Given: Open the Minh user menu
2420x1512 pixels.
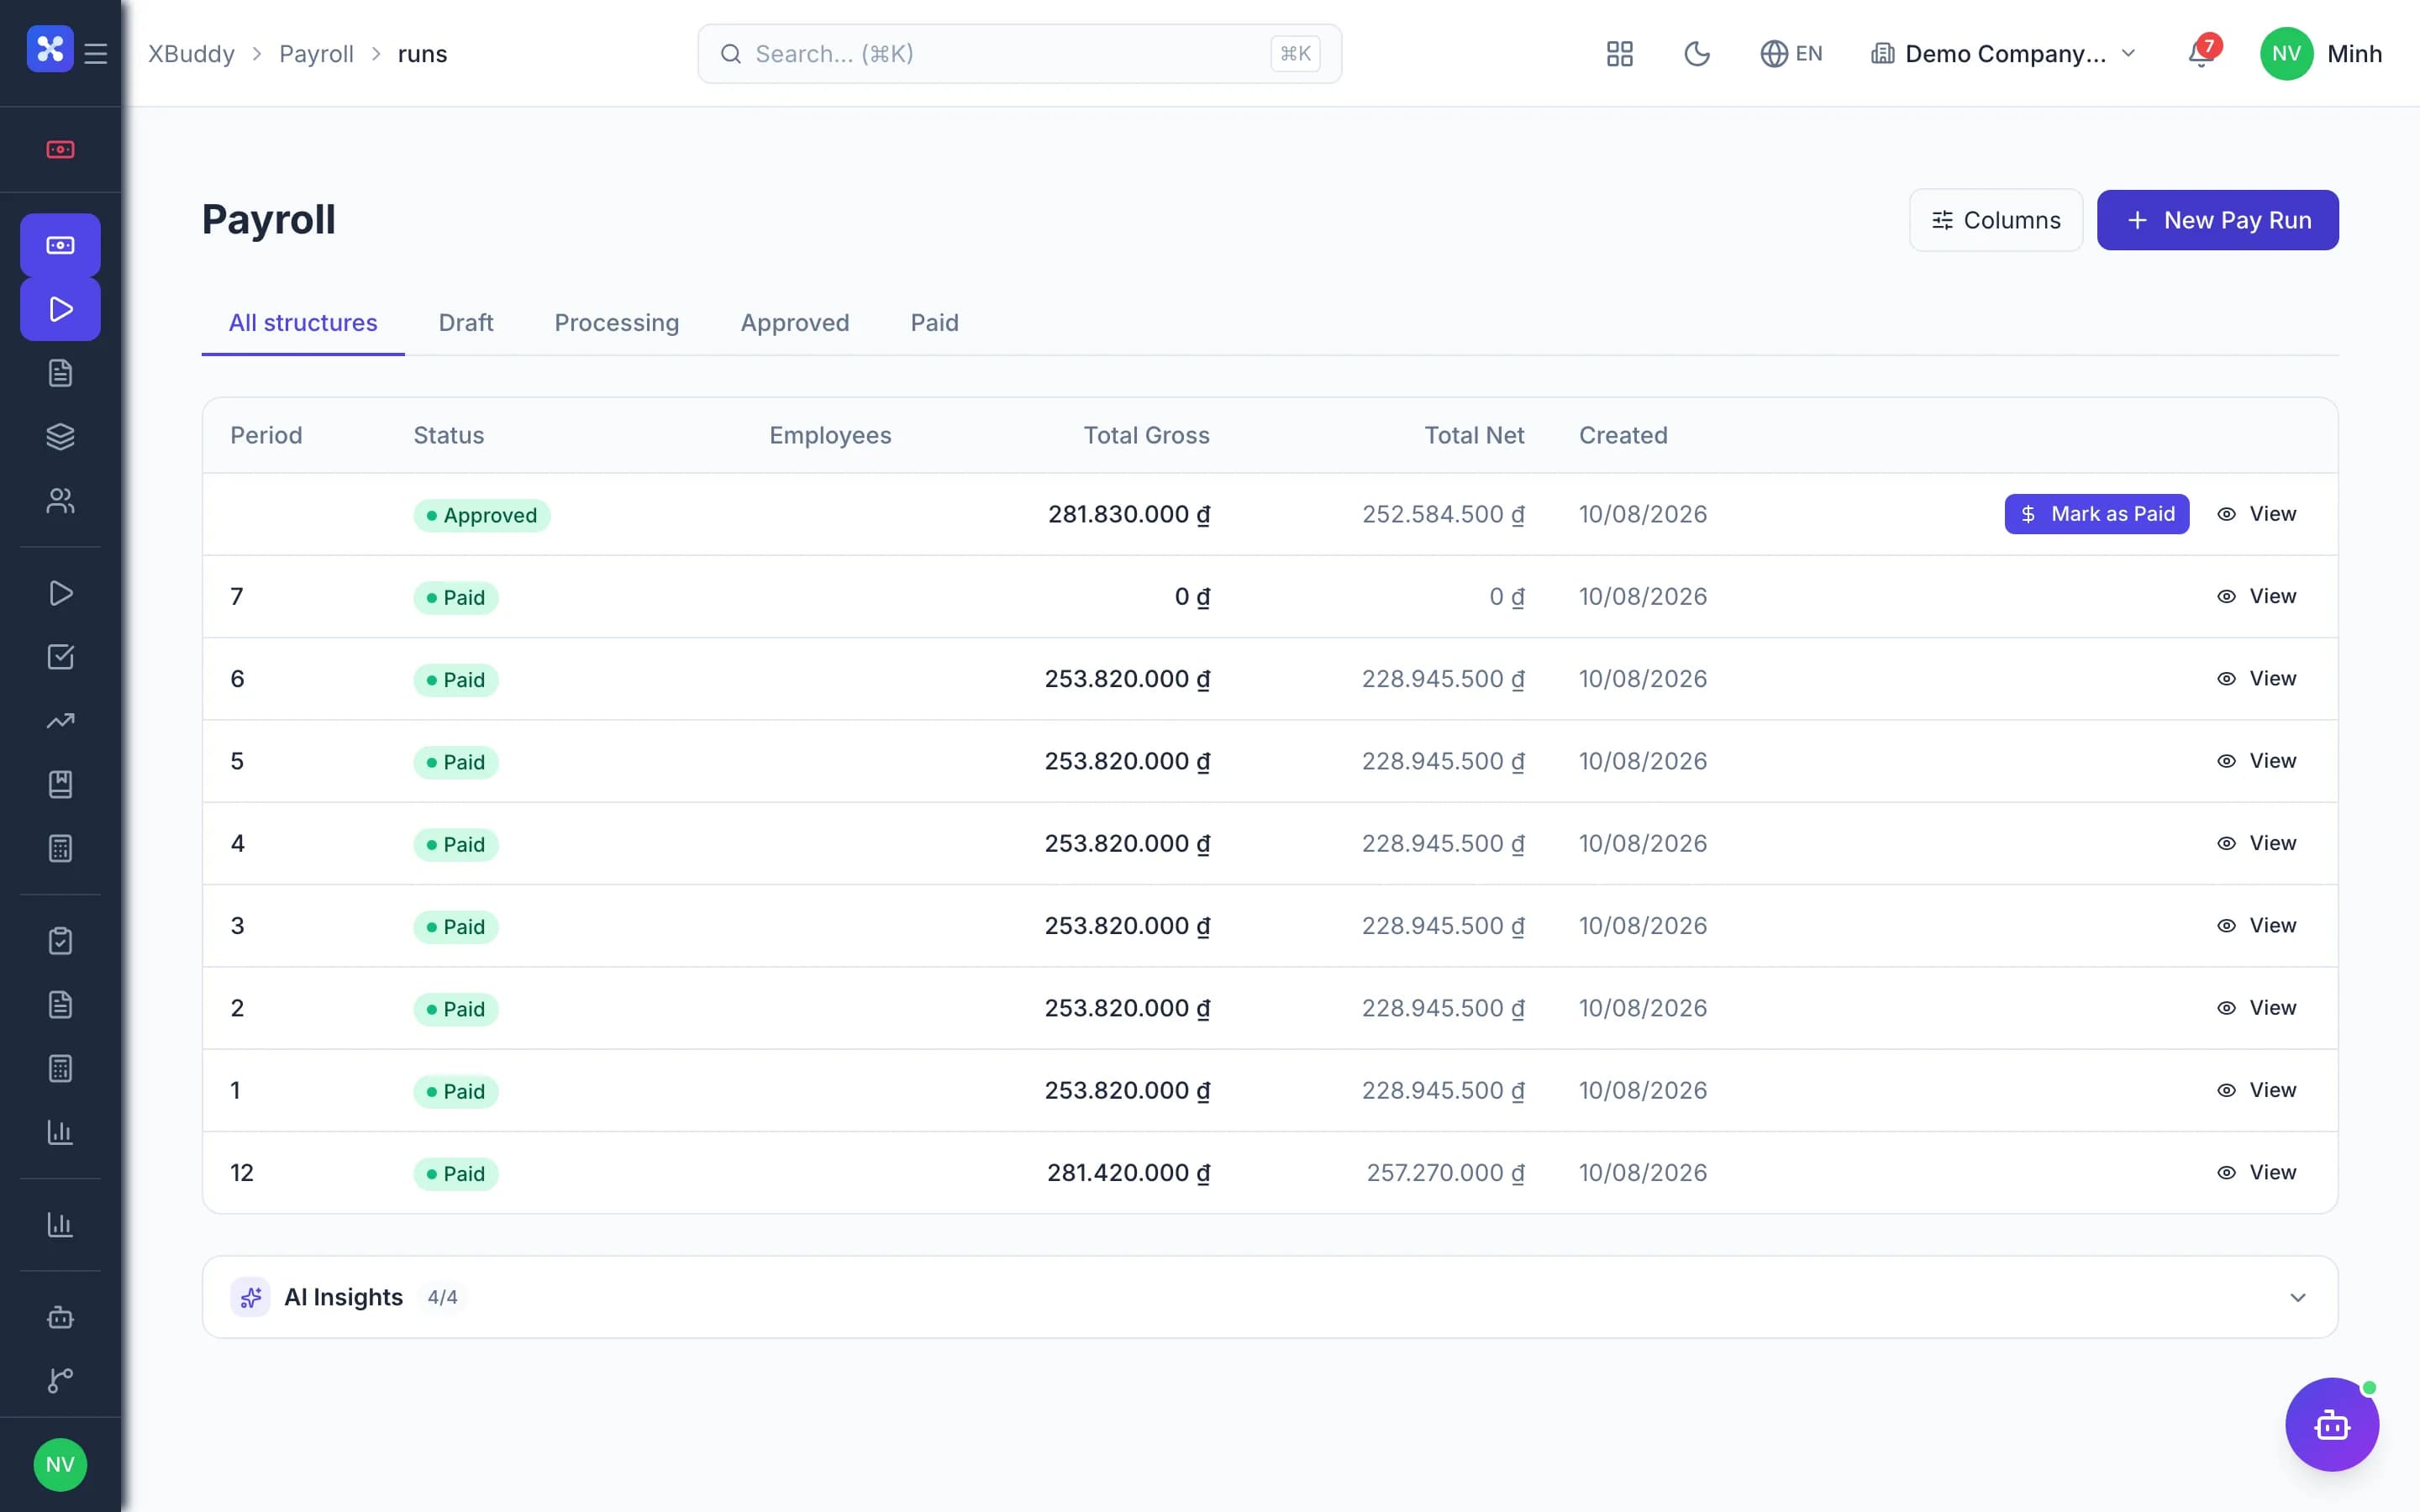Looking at the screenshot, I should tap(2322, 54).
